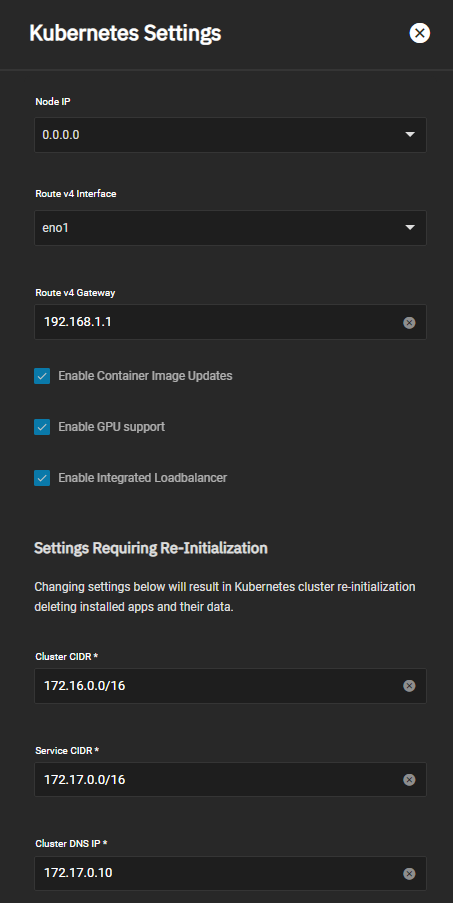Disable the Integrated Loadbalancer checkbox
Image resolution: width=453 pixels, height=903 pixels.
pos(42,478)
